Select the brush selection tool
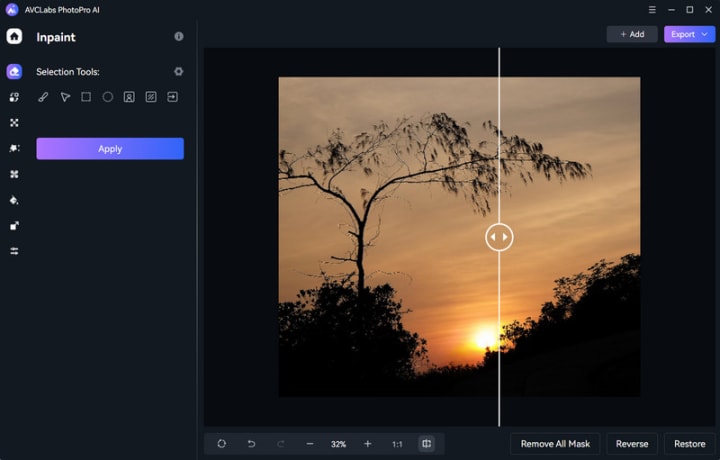720x460 pixels. point(43,97)
